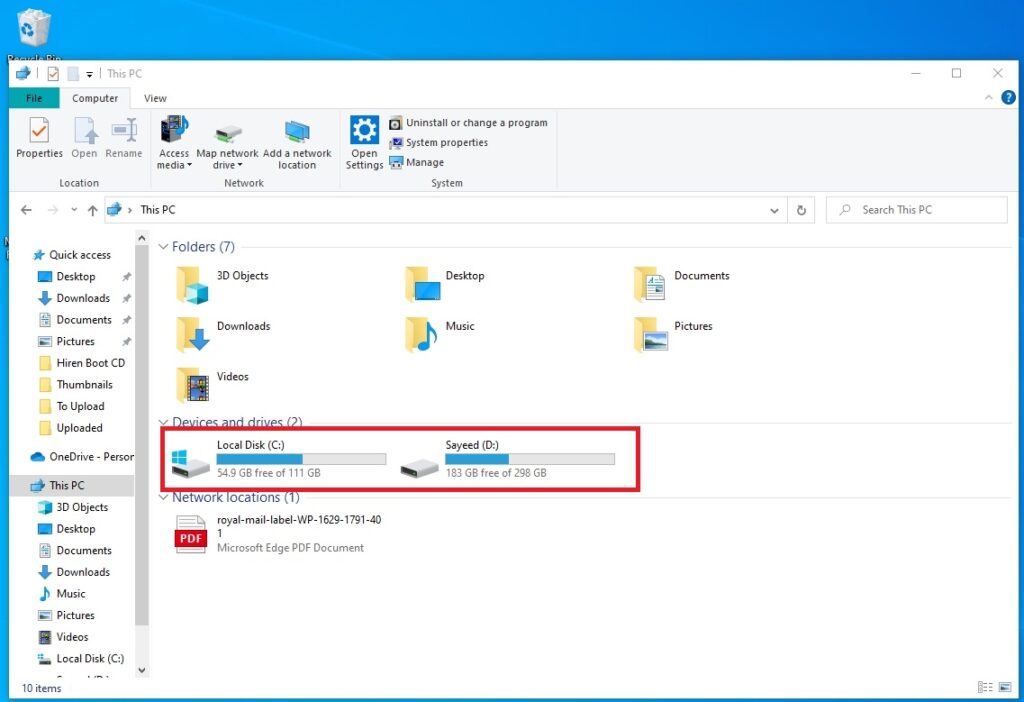
Task: Expand the address bar history dropdown
Action: pos(775,210)
